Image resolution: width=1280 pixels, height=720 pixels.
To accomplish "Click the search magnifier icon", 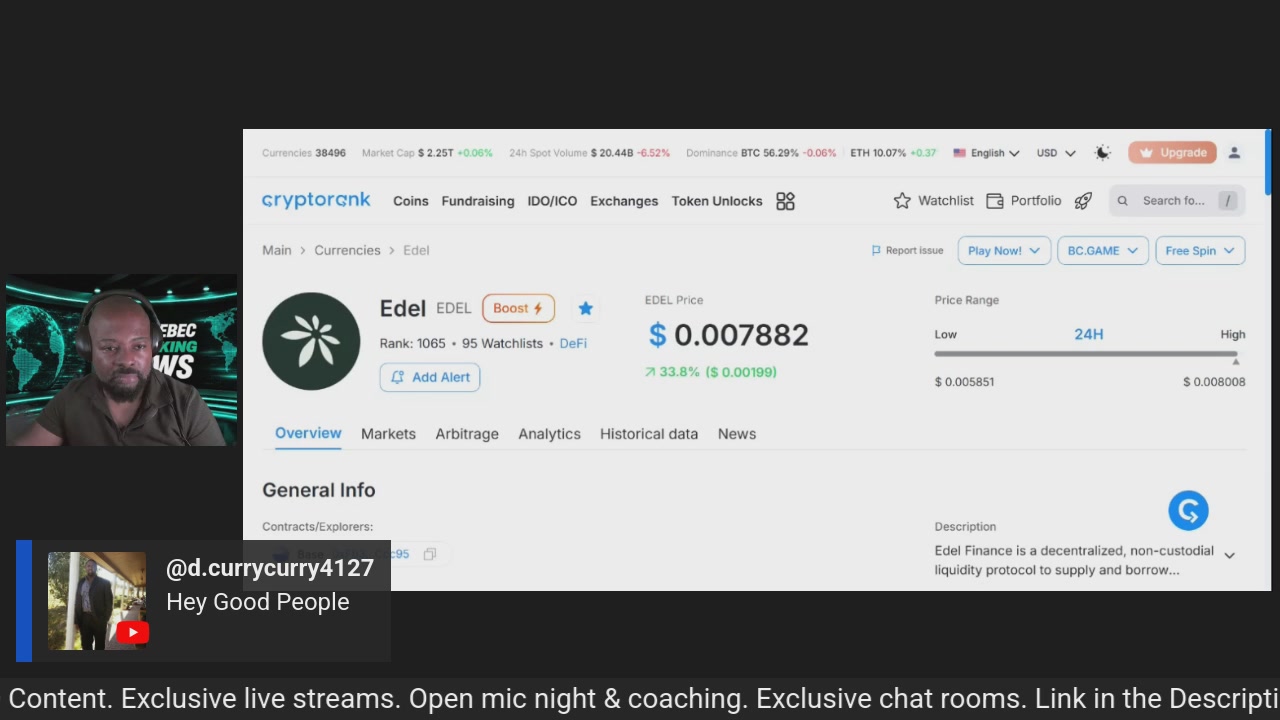I will click(1122, 201).
